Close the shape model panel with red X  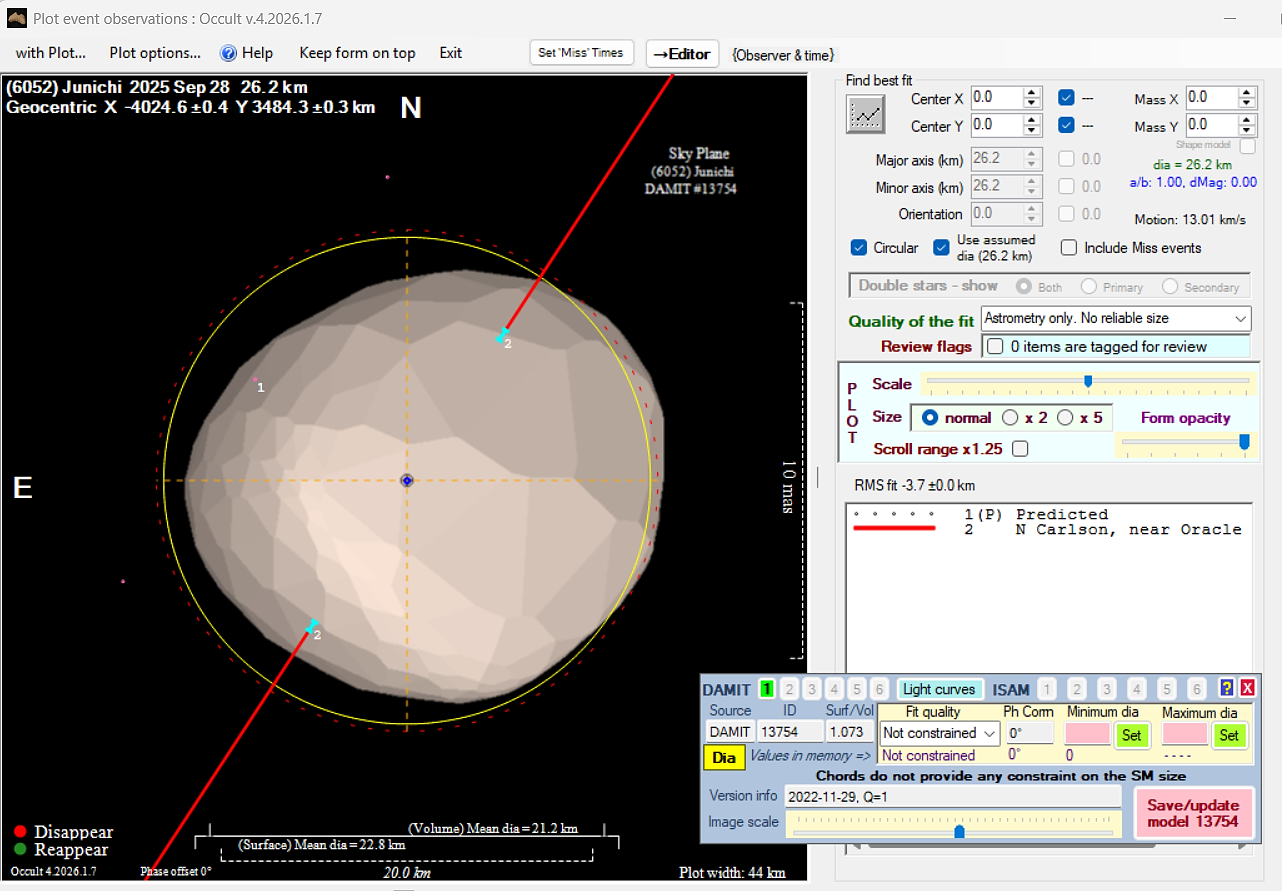click(x=1247, y=688)
